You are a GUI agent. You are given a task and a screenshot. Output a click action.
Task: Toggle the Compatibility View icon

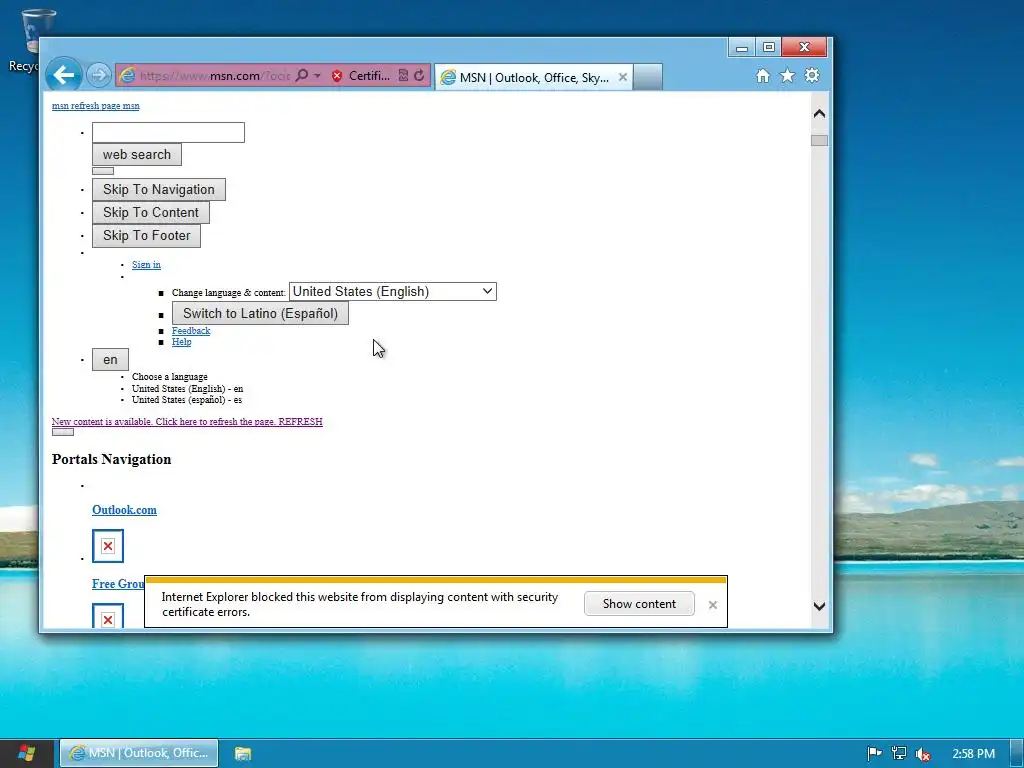[x=404, y=76]
